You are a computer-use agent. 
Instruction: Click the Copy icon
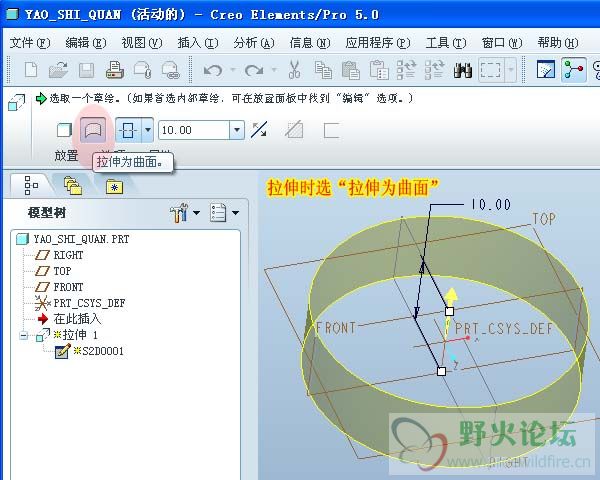(323, 70)
